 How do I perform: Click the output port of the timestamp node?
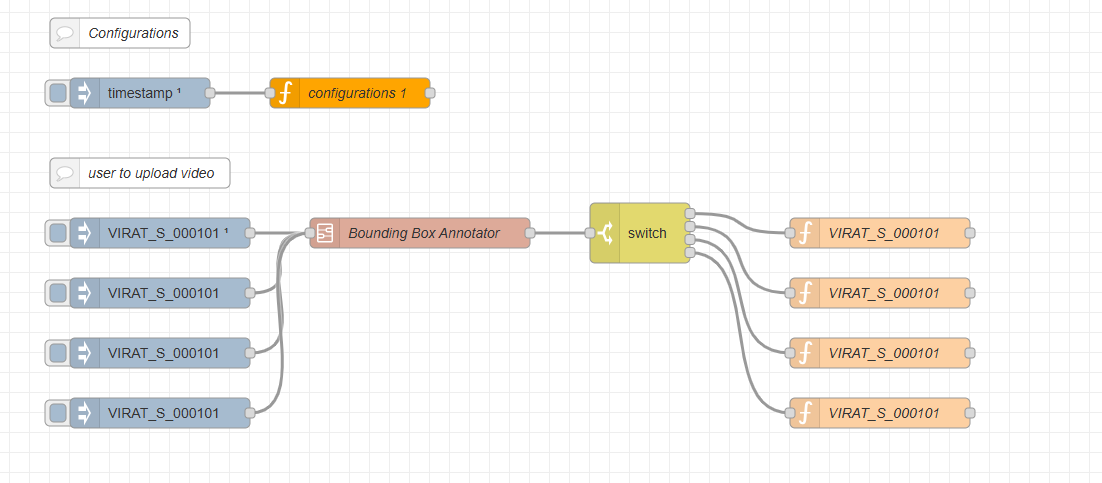pyautogui.click(x=210, y=93)
